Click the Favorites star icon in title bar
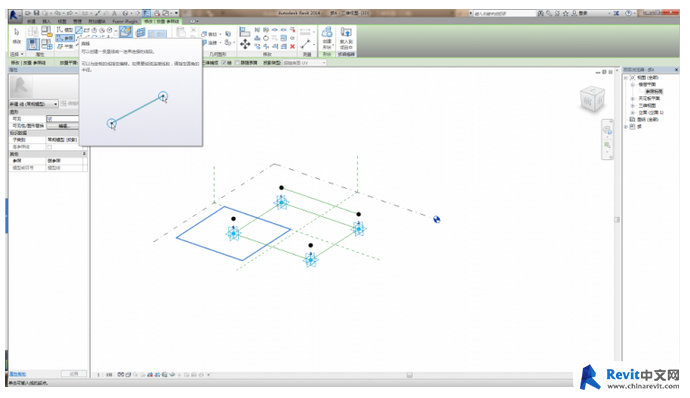This screenshot has height=398, width=690. tap(565, 13)
